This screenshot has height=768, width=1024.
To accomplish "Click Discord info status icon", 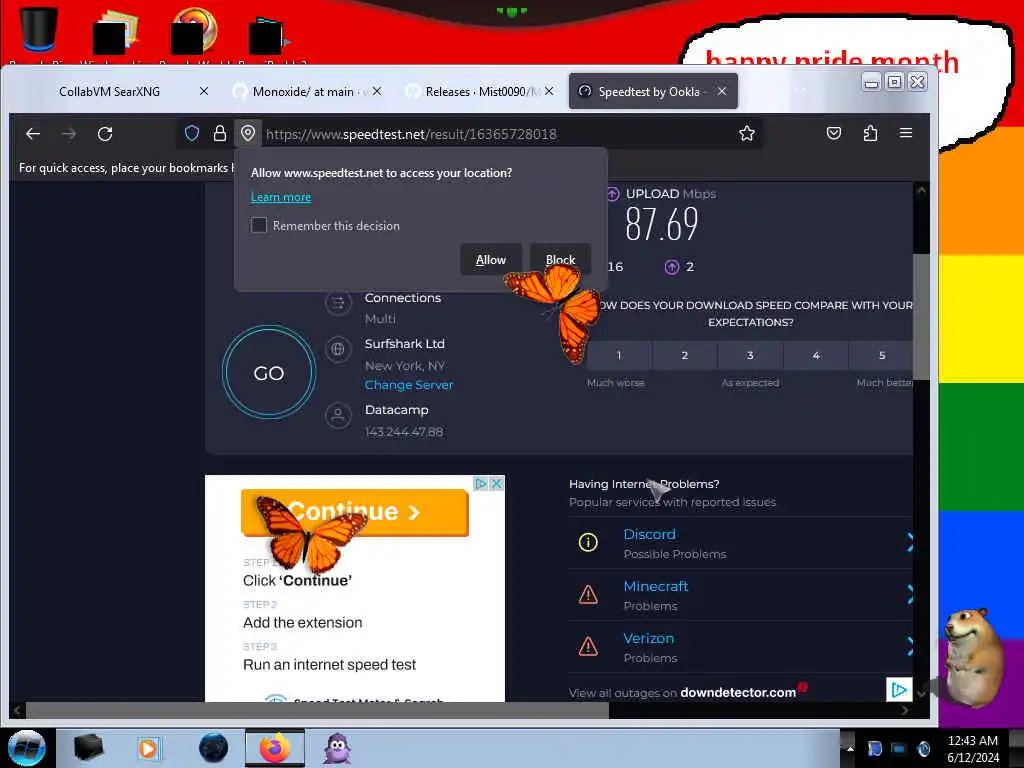I will 588,542.
